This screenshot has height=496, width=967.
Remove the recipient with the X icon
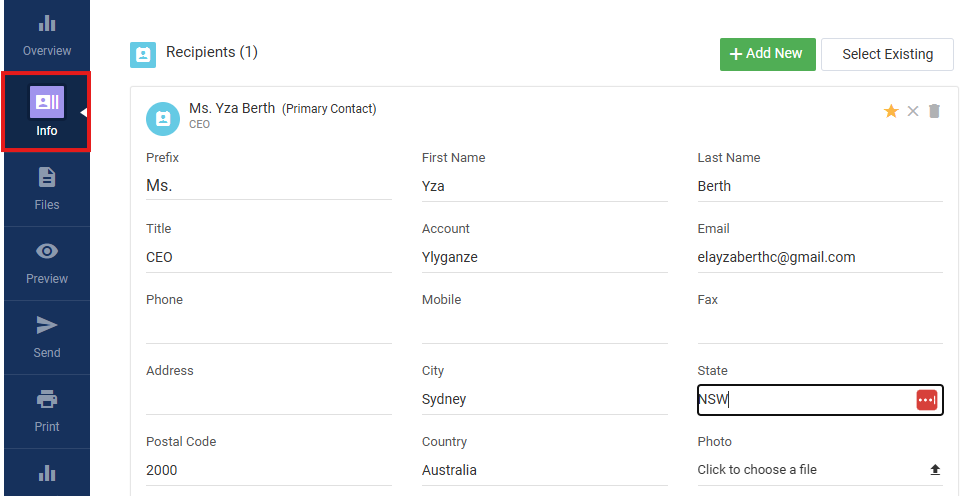913,111
